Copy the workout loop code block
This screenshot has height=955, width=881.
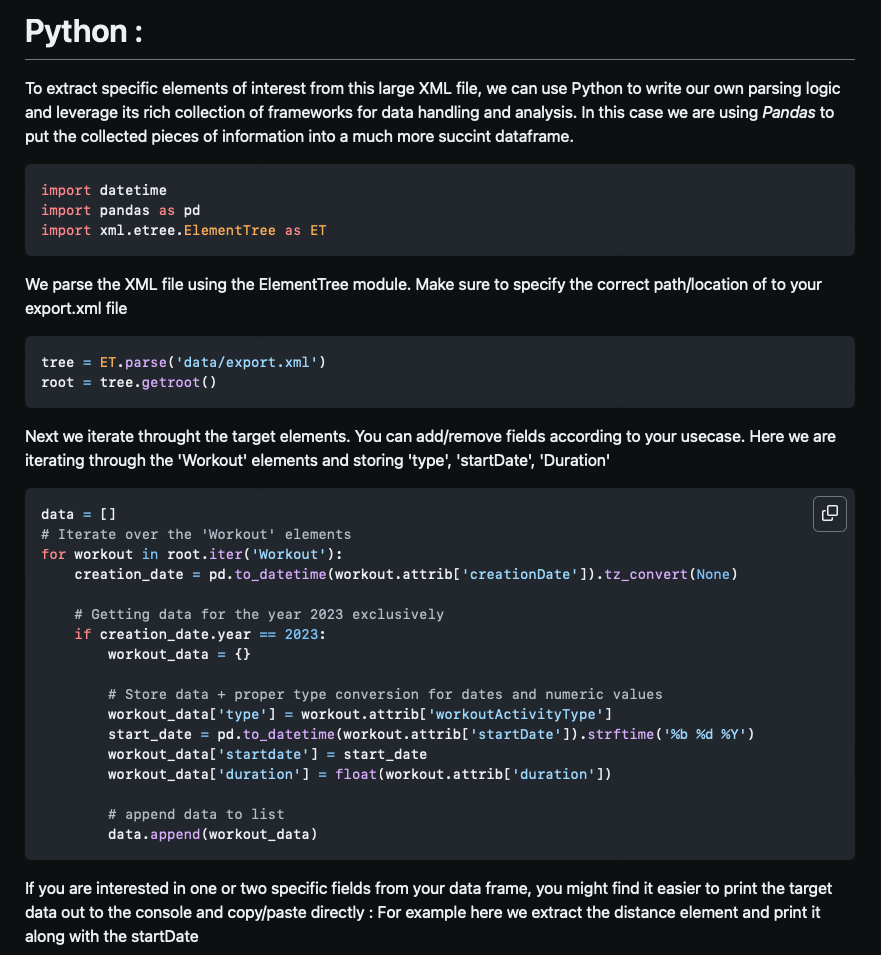(829, 513)
